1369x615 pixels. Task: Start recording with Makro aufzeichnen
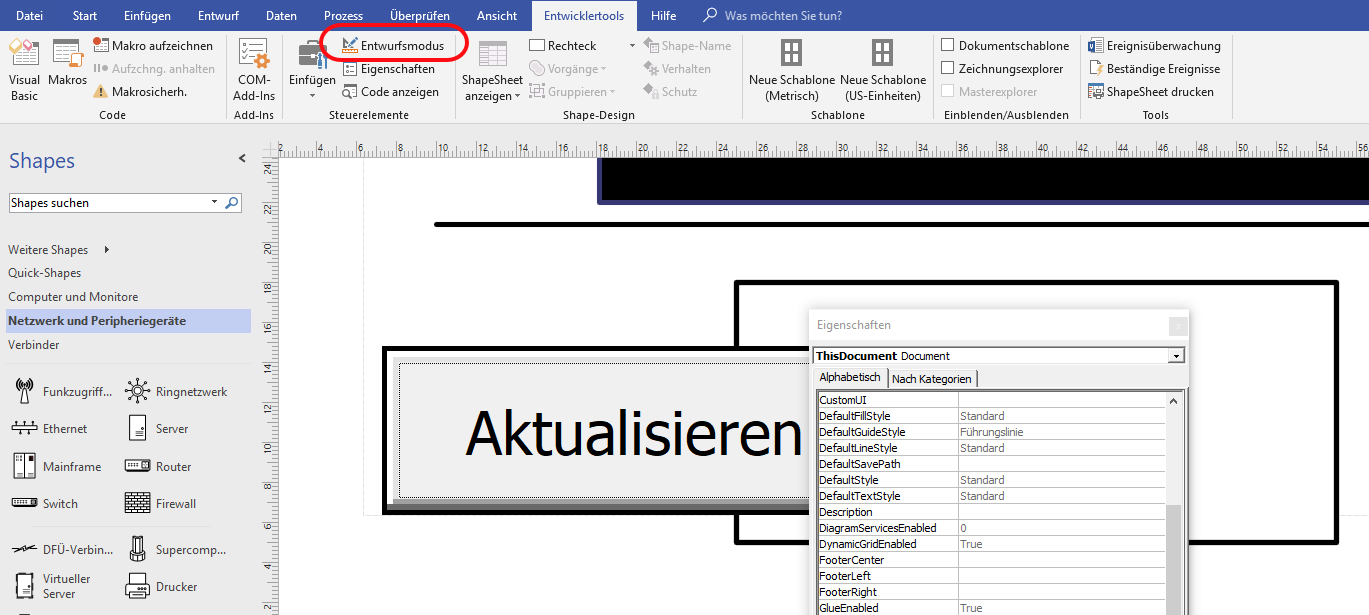(x=153, y=45)
